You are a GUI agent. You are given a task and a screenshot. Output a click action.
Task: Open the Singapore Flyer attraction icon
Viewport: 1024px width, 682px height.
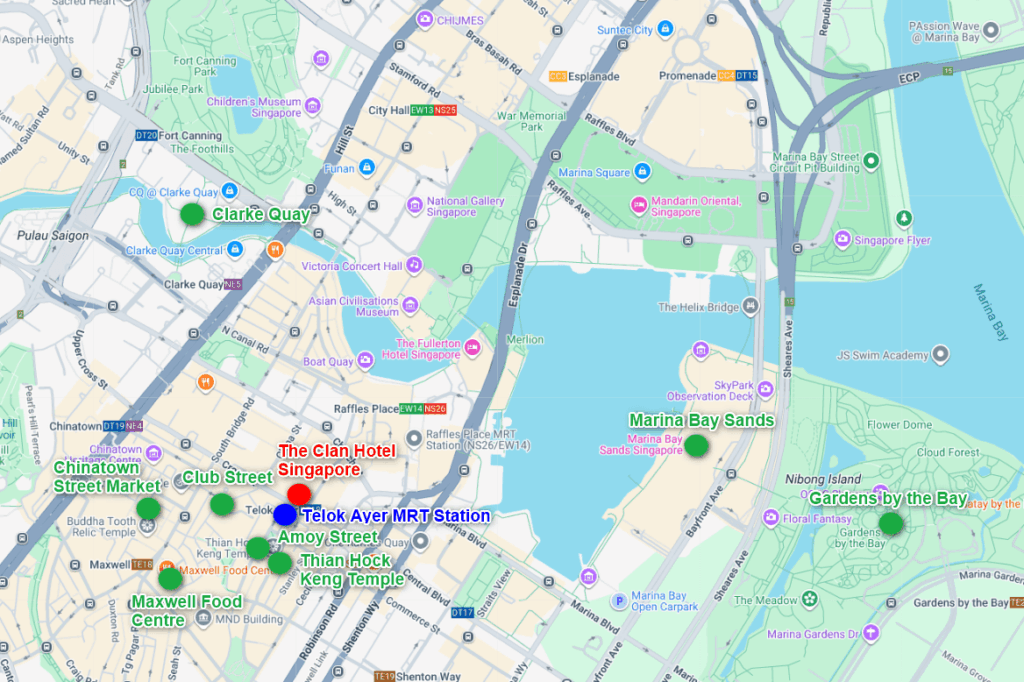pyautogui.click(x=842, y=240)
